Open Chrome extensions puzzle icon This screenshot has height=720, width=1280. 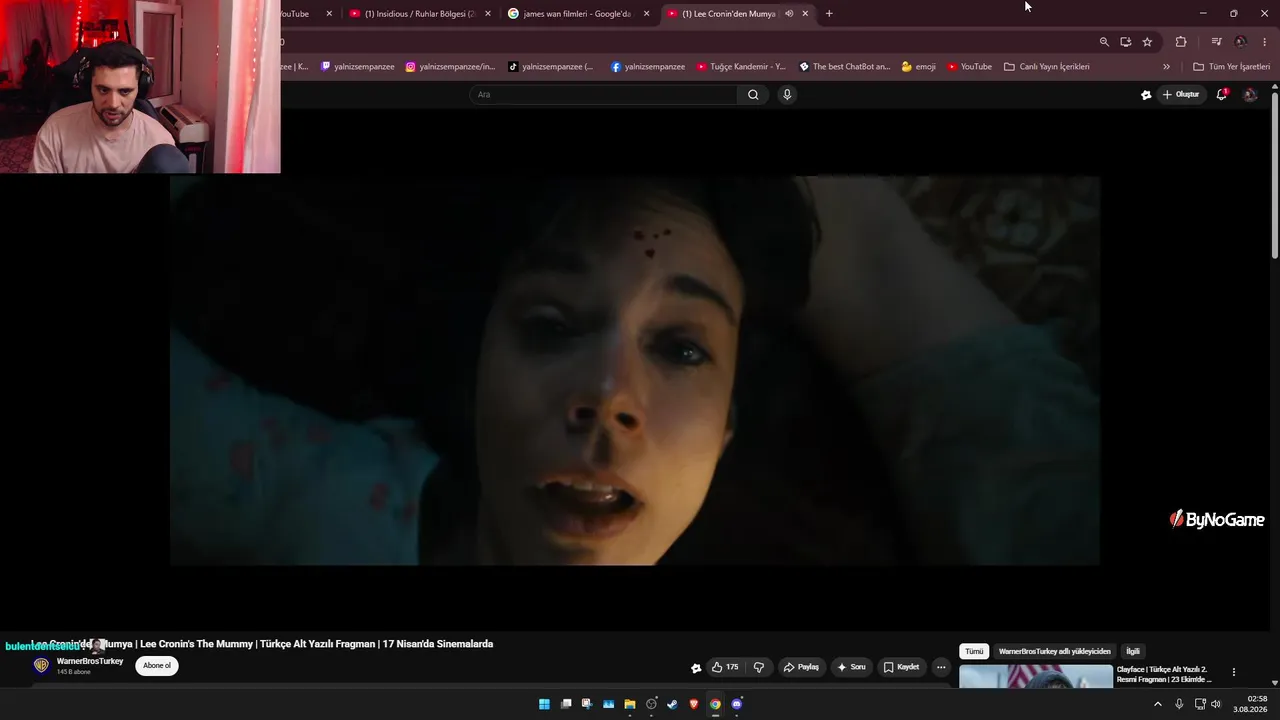(x=1181, y=42)
